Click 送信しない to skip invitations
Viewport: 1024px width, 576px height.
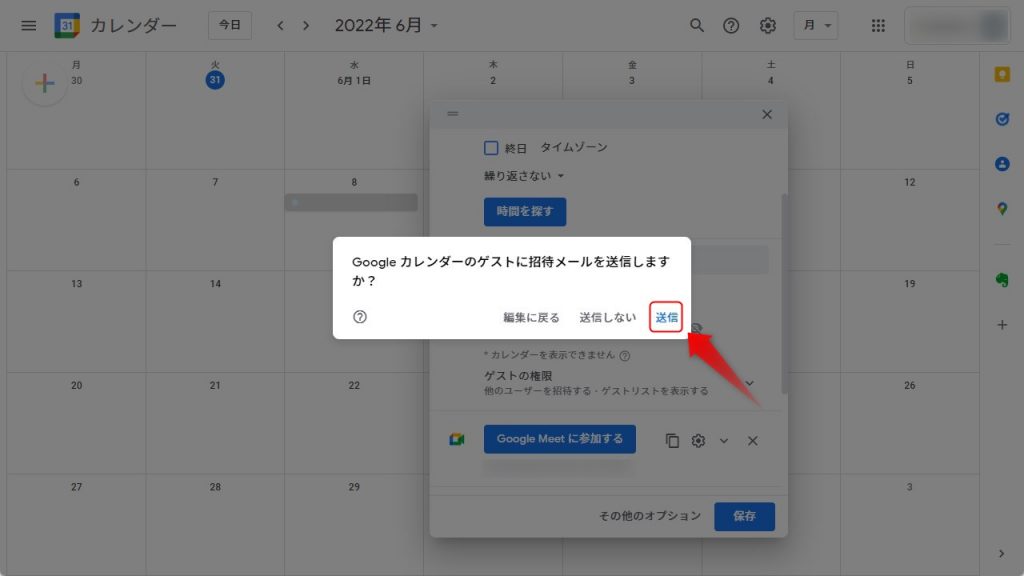pyautogui.click(x=607, y=317)
